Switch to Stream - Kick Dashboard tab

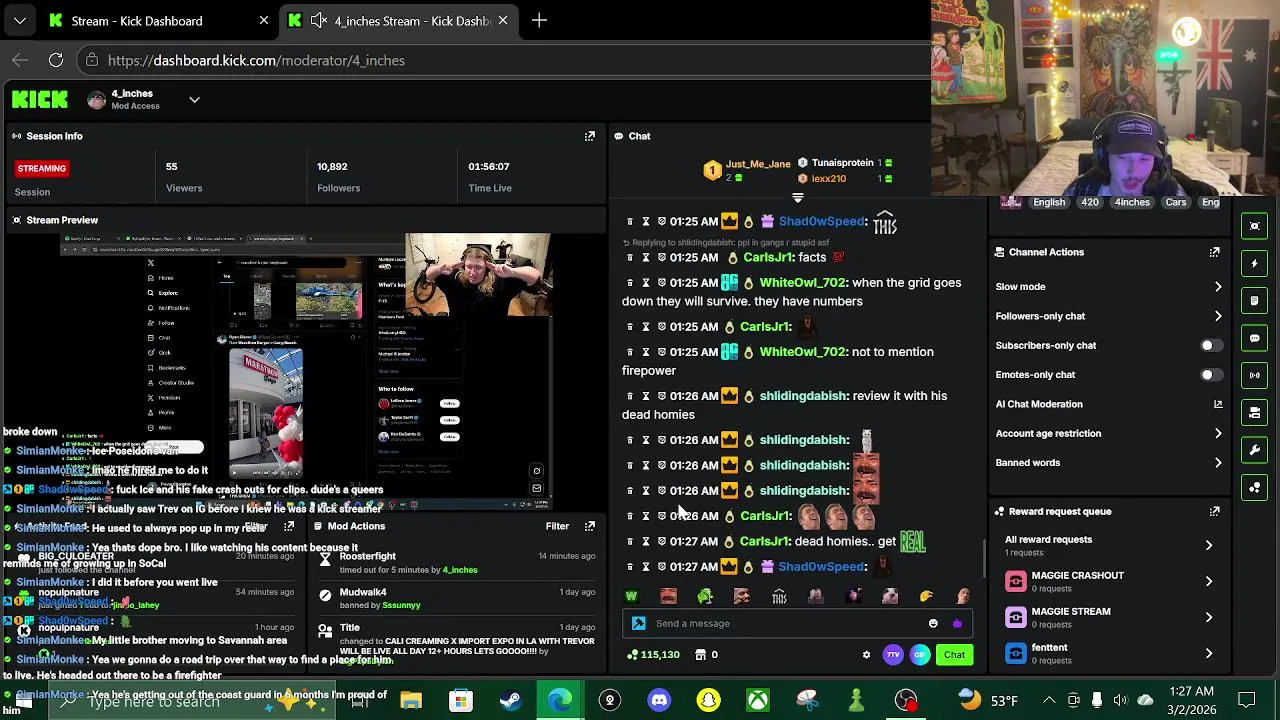coord(158,20)
